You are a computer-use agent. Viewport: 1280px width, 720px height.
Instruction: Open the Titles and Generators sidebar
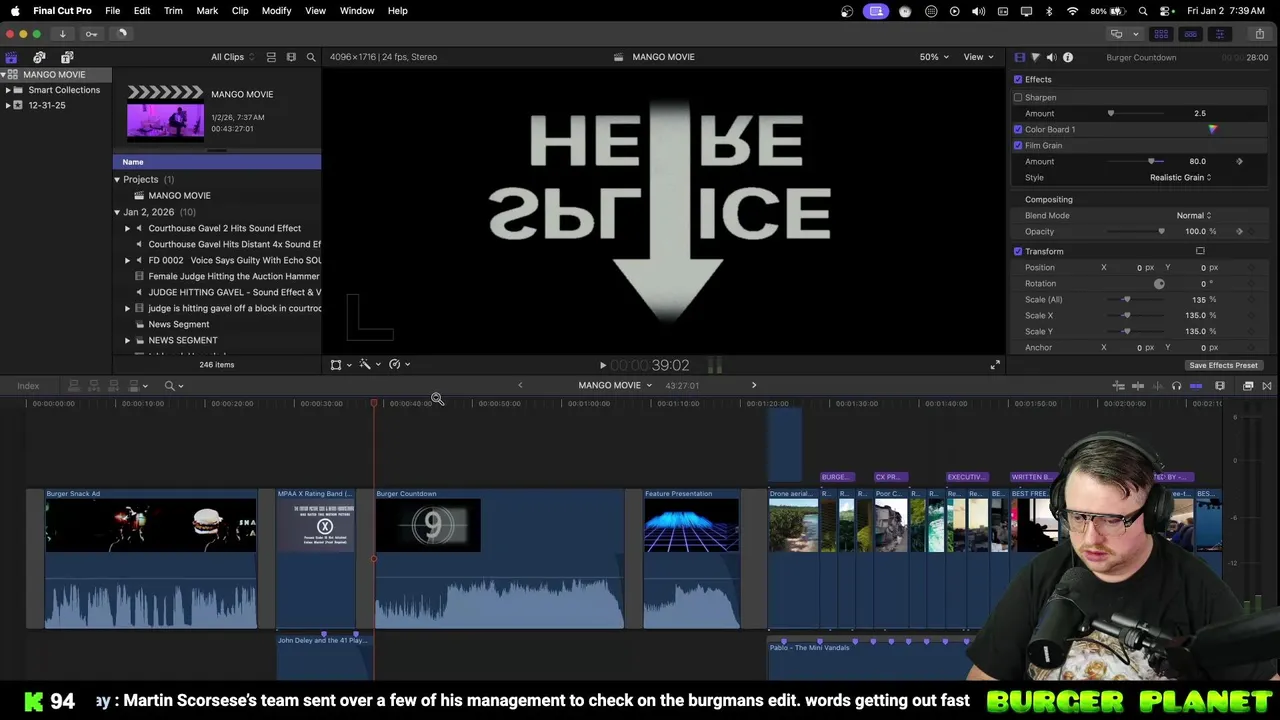click(x=67, y=57)
